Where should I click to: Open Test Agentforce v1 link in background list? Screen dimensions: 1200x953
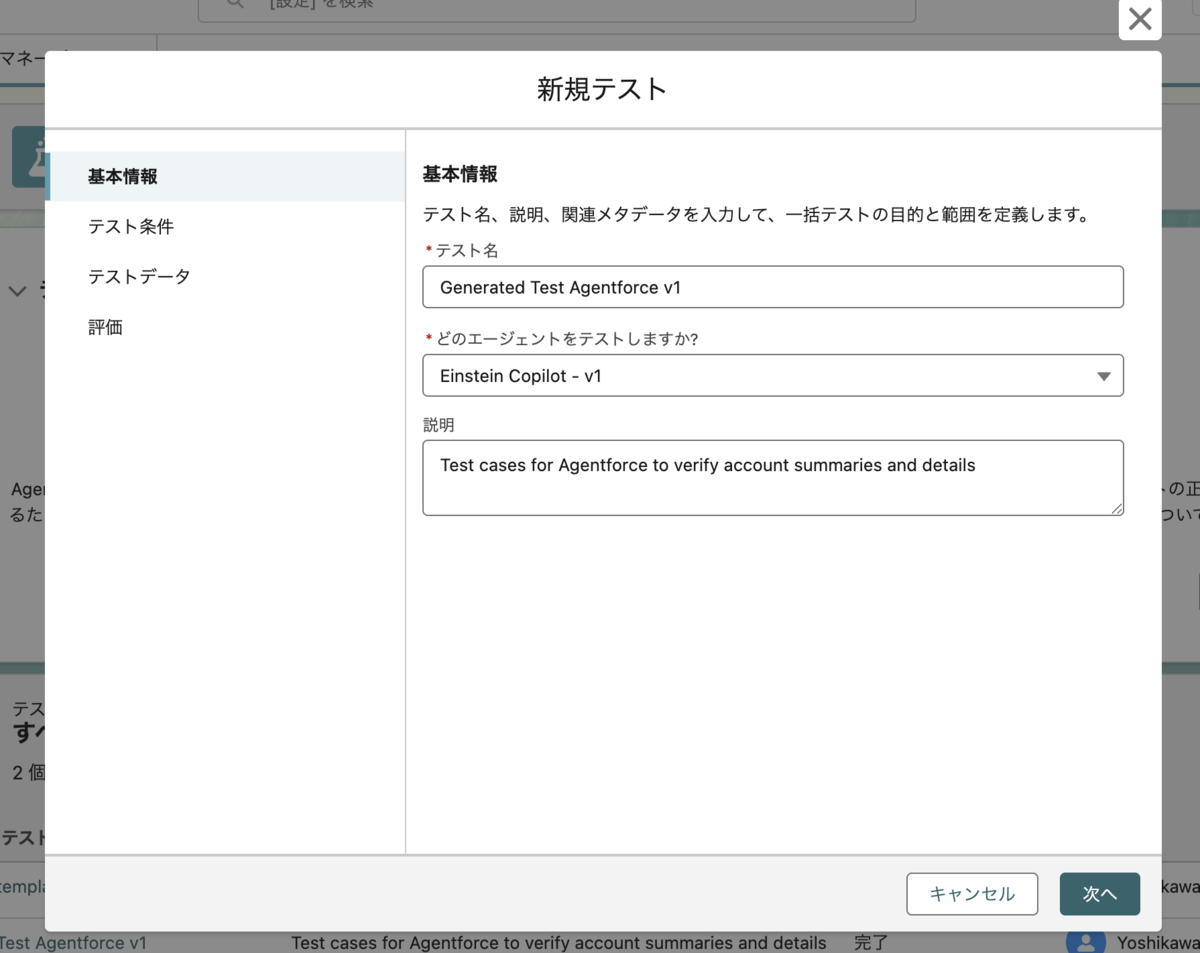(73, 943)
